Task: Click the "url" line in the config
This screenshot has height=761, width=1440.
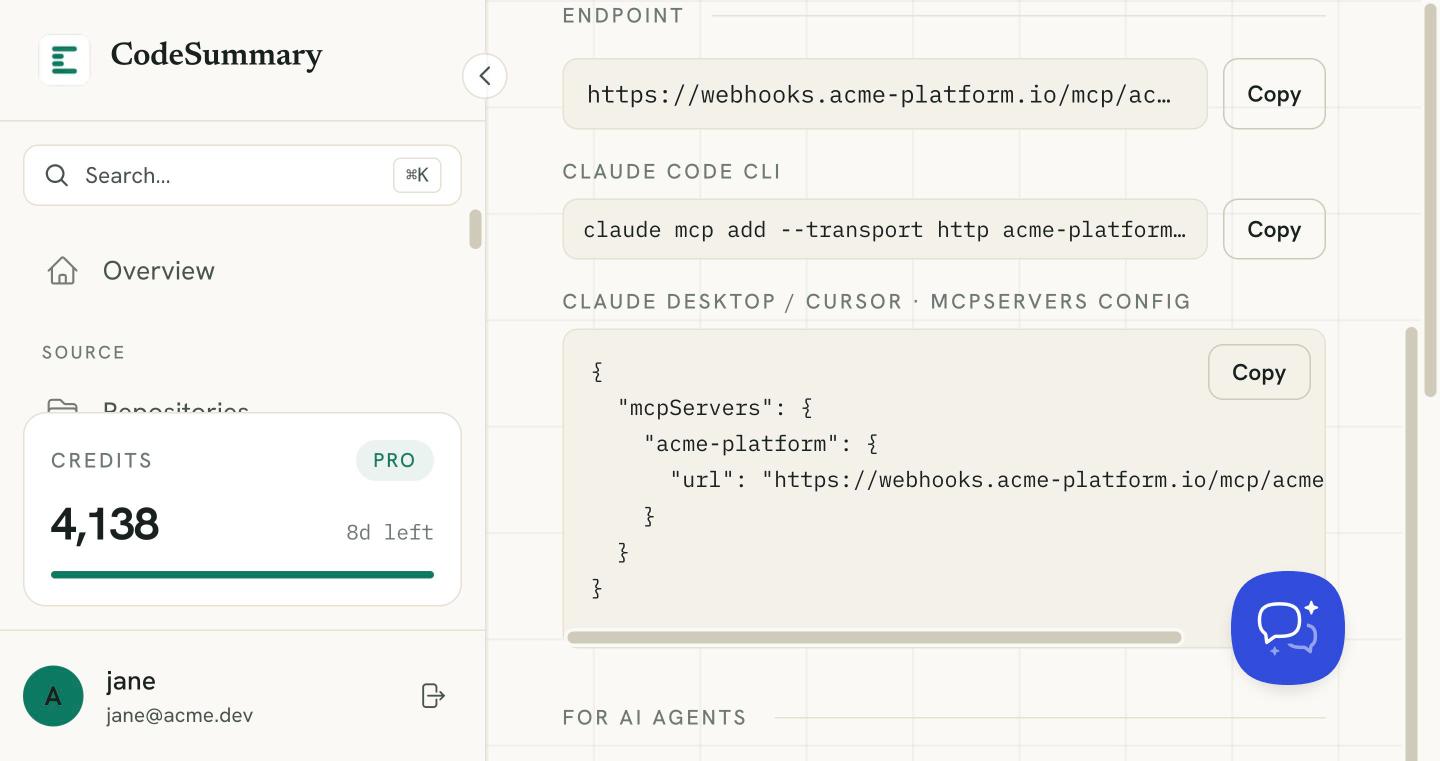Action: click(997, 480)
